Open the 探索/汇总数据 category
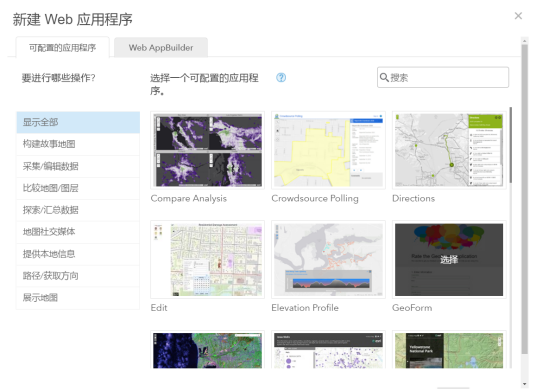 click(x=78, y=210)
